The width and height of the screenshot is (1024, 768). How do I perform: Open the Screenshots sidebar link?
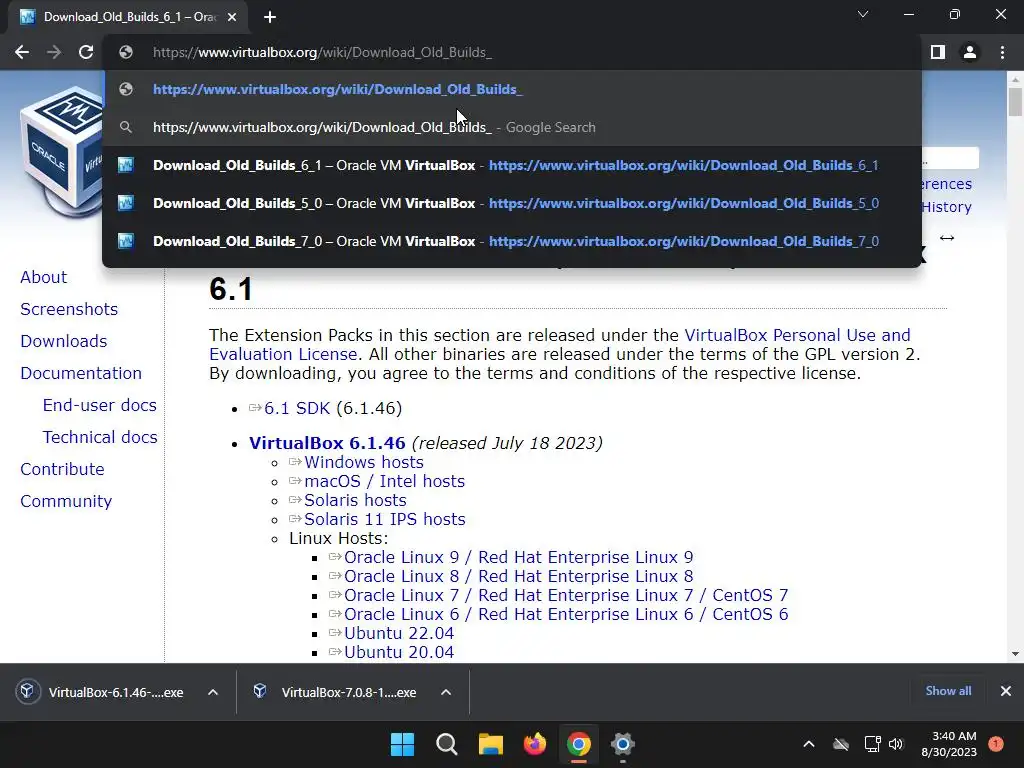tap(69, 309)
